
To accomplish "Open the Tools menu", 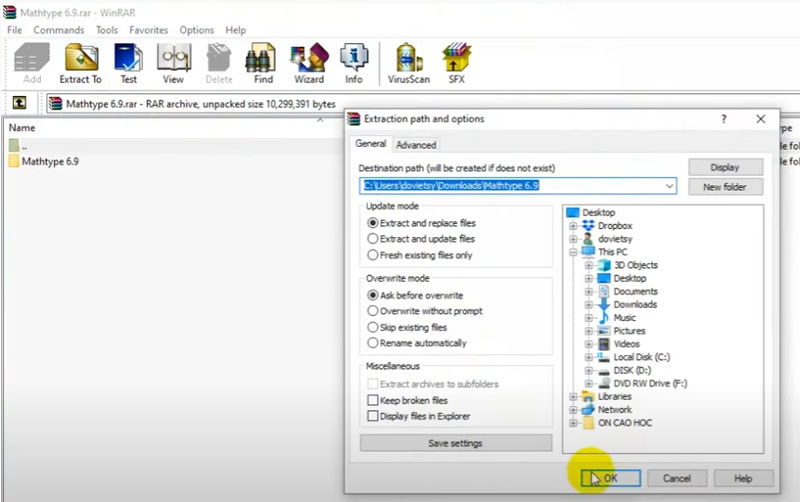I will coord(107,30).
